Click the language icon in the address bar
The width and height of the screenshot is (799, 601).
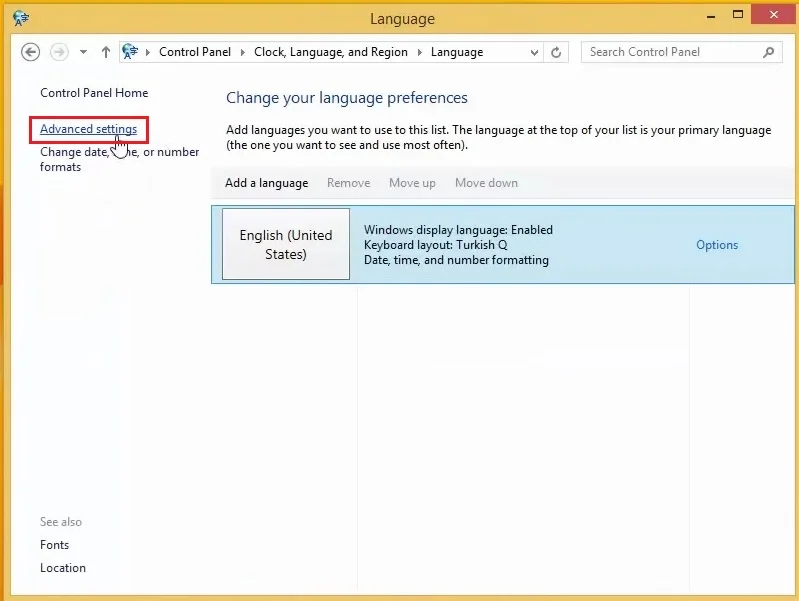tap(130, 51)
